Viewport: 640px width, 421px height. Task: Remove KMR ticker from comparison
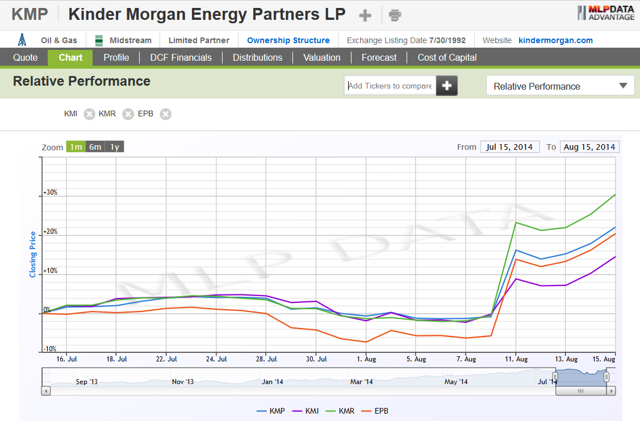coord(128,114)
